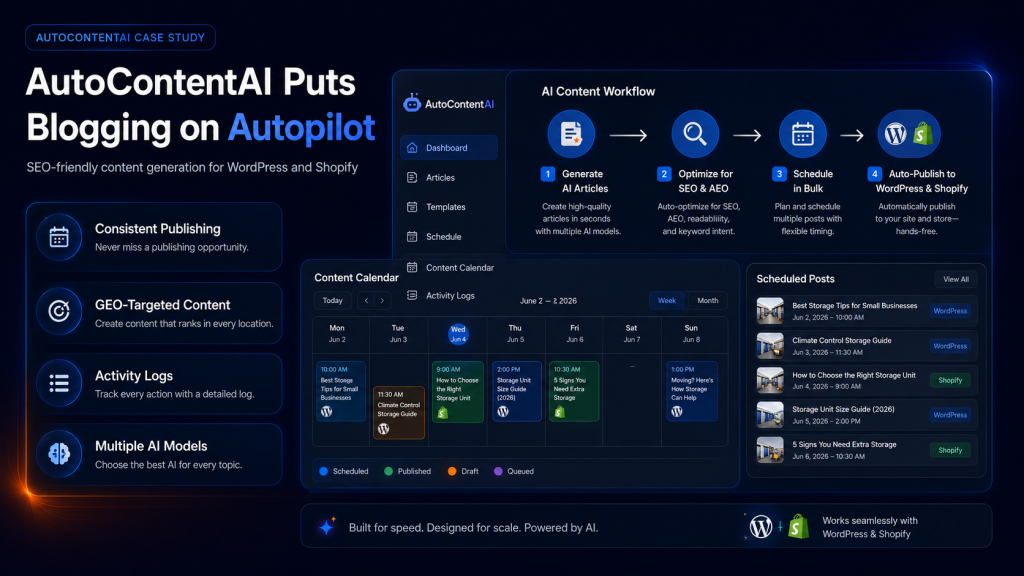Open Climate Control Storage Guide post thumbnail
1024x576 pixels.
tap(770, 346)
